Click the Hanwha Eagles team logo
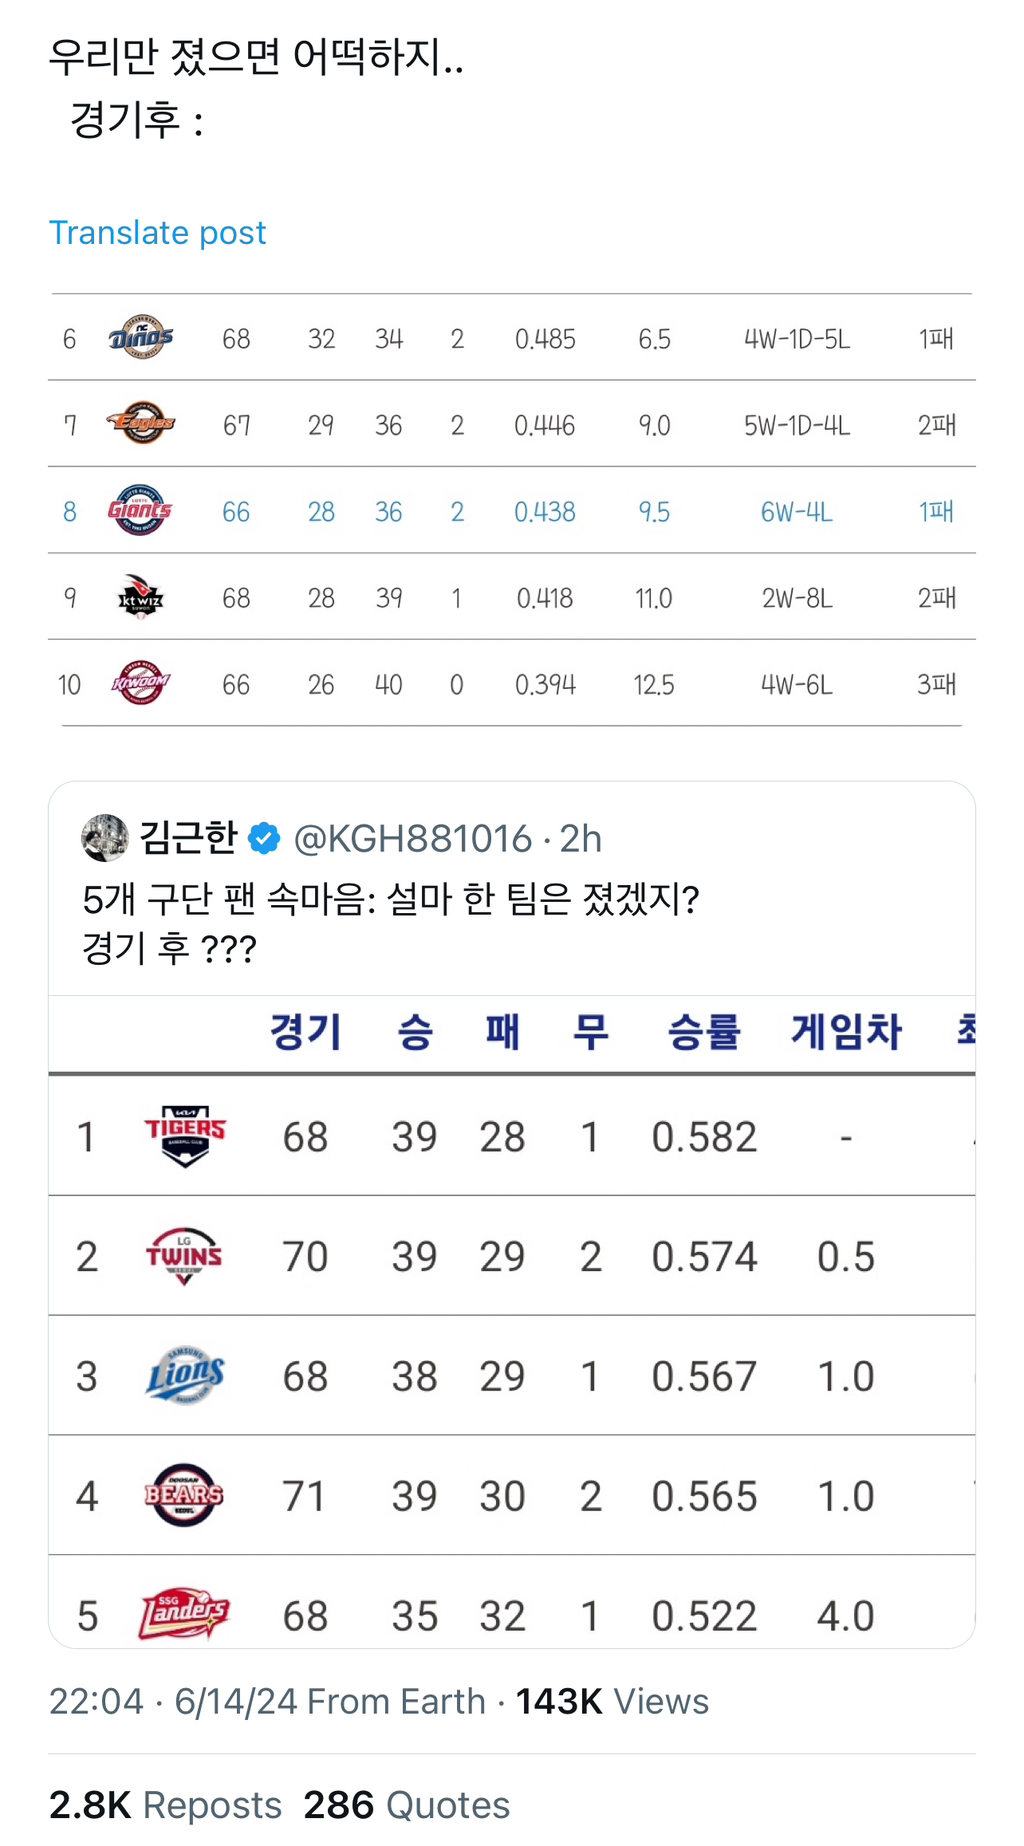 (140, 424)
